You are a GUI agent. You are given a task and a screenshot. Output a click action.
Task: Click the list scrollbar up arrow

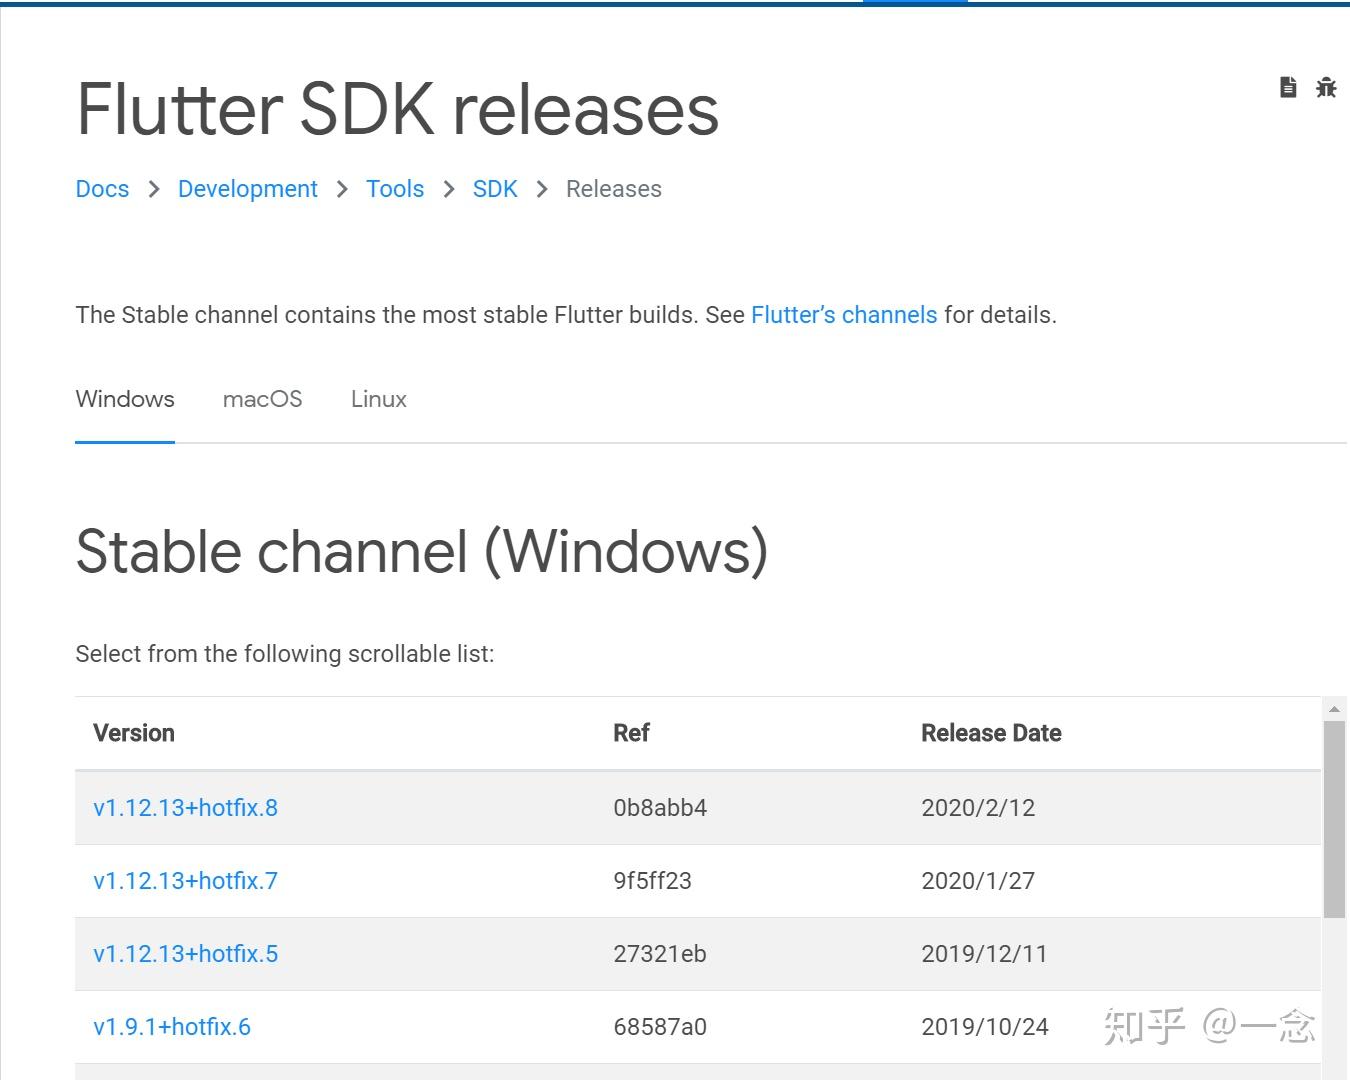[1334, 709]
